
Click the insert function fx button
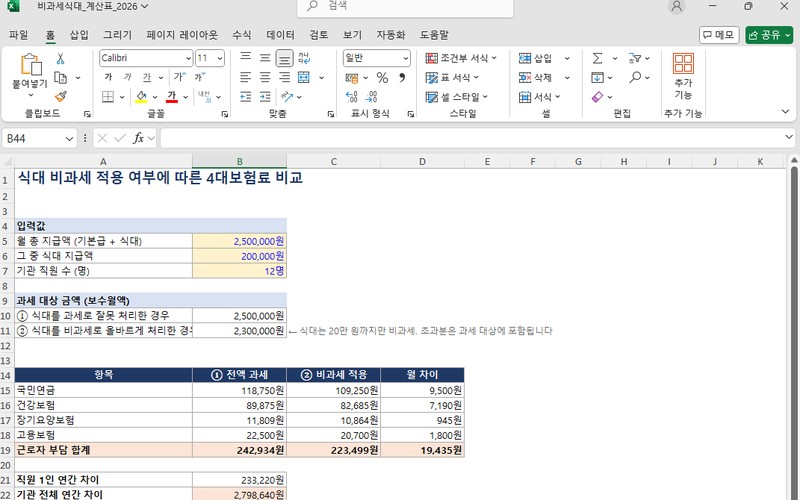(x=138, y=138)
